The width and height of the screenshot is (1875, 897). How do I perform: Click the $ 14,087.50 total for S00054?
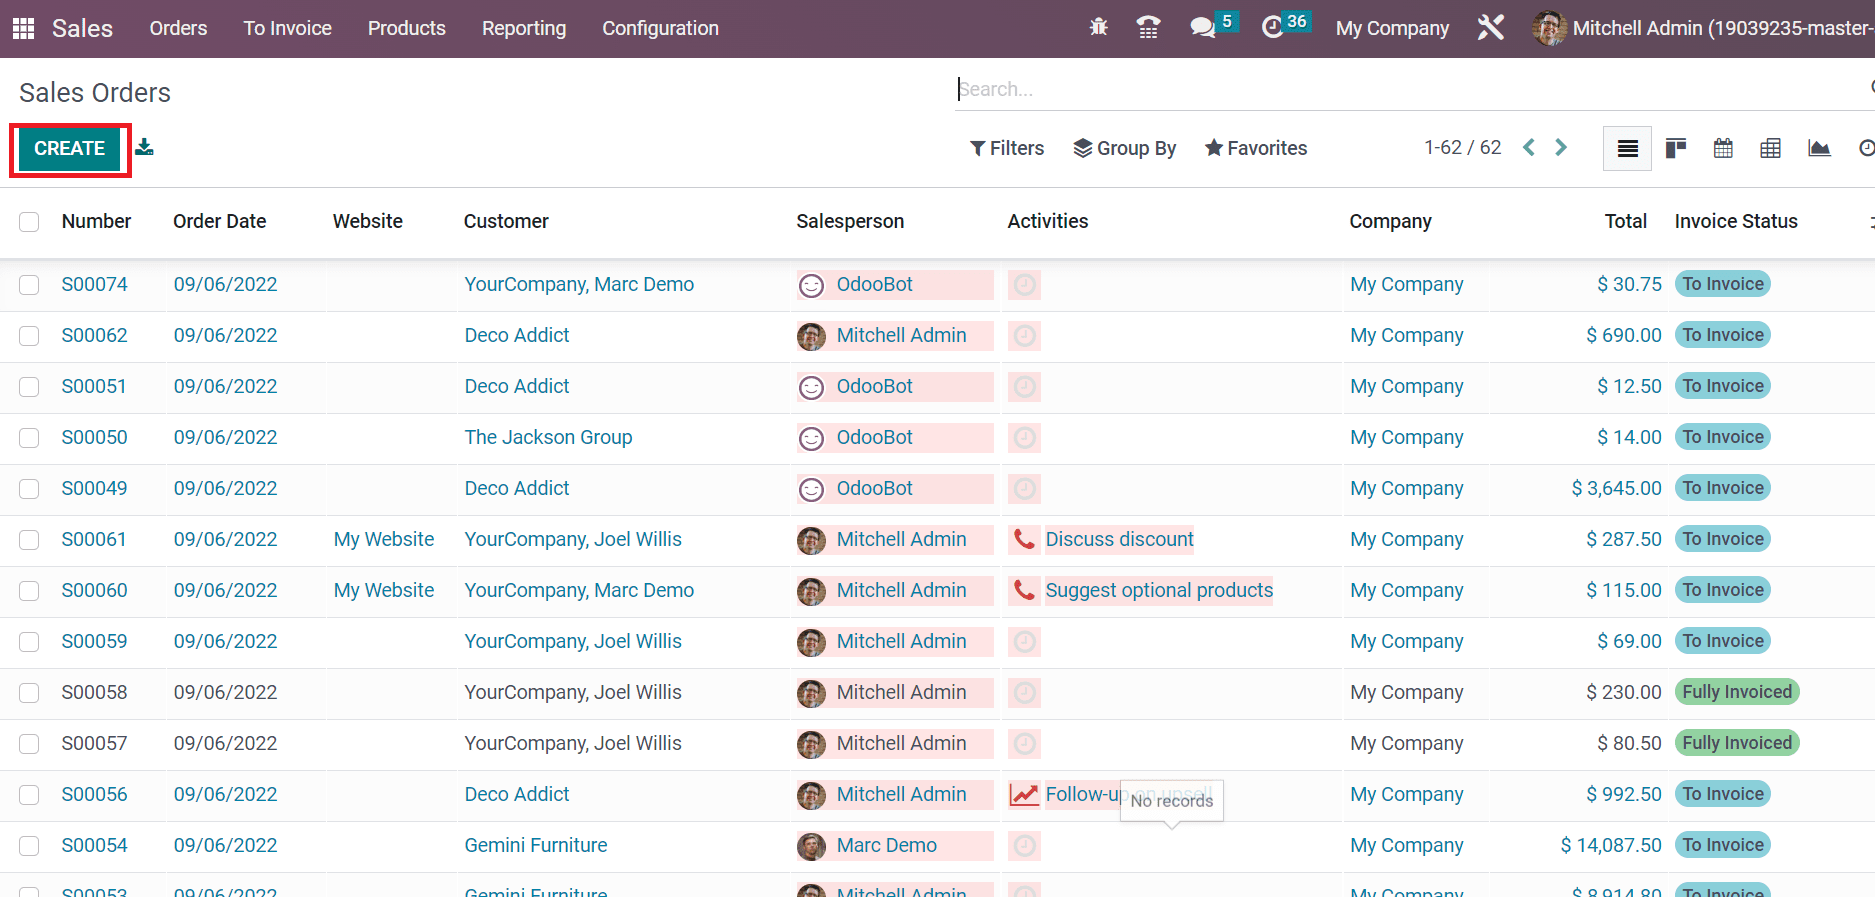[1611, 846]
